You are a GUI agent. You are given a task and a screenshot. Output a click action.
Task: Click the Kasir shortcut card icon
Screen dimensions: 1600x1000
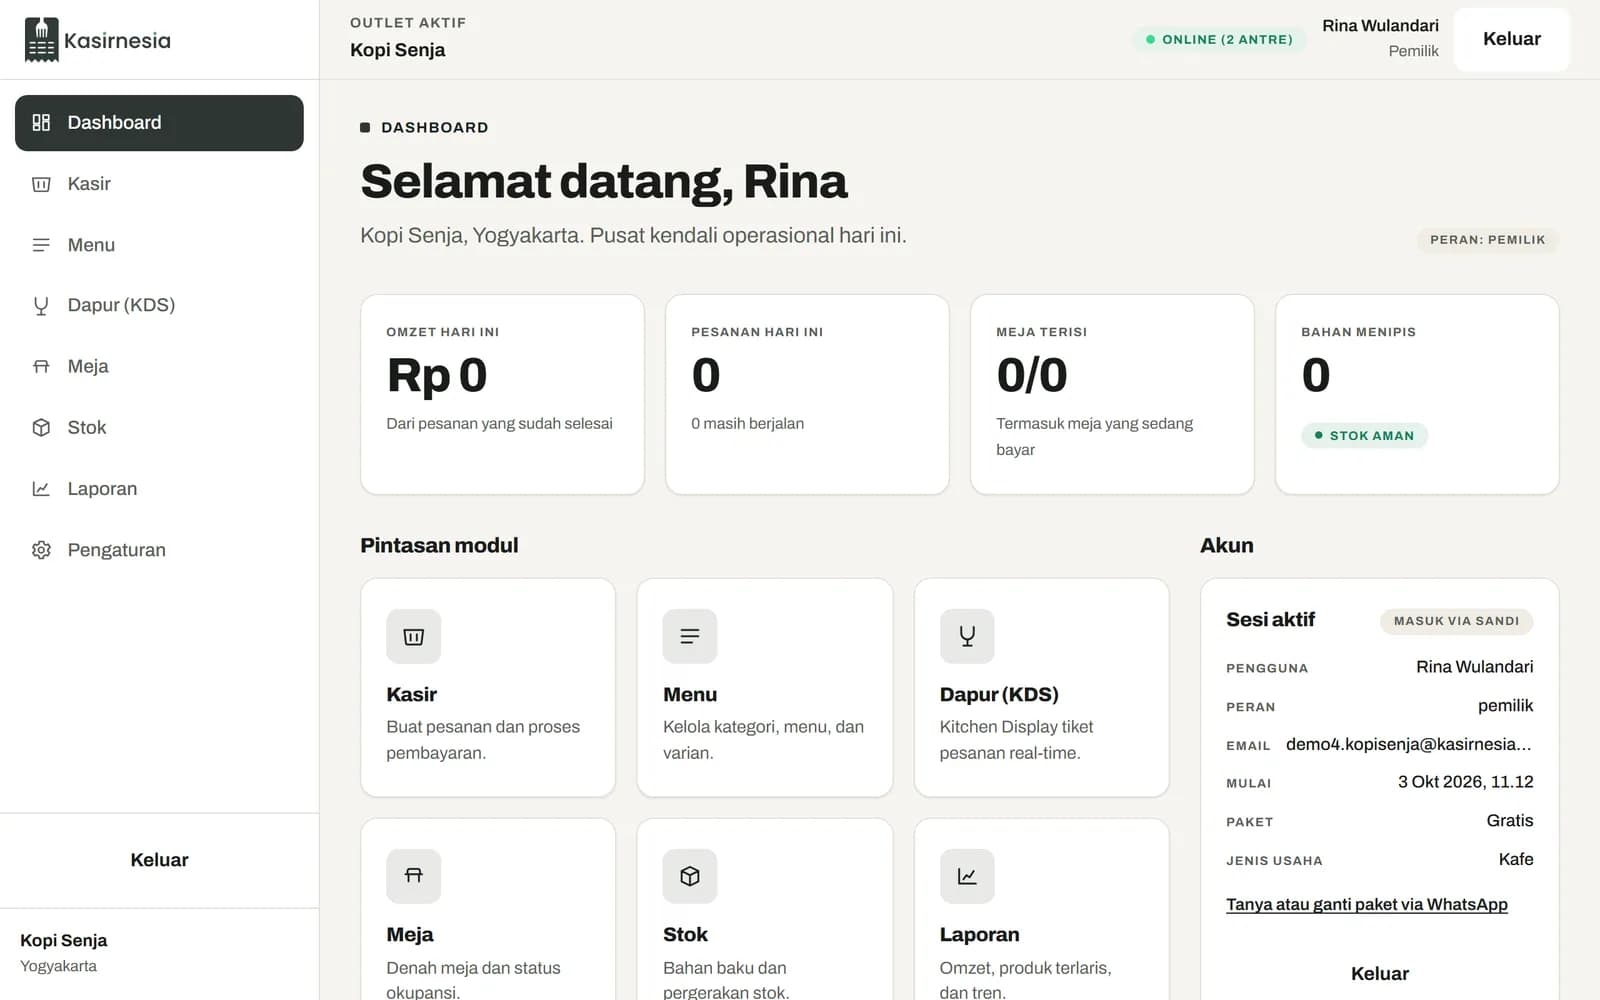414,636
